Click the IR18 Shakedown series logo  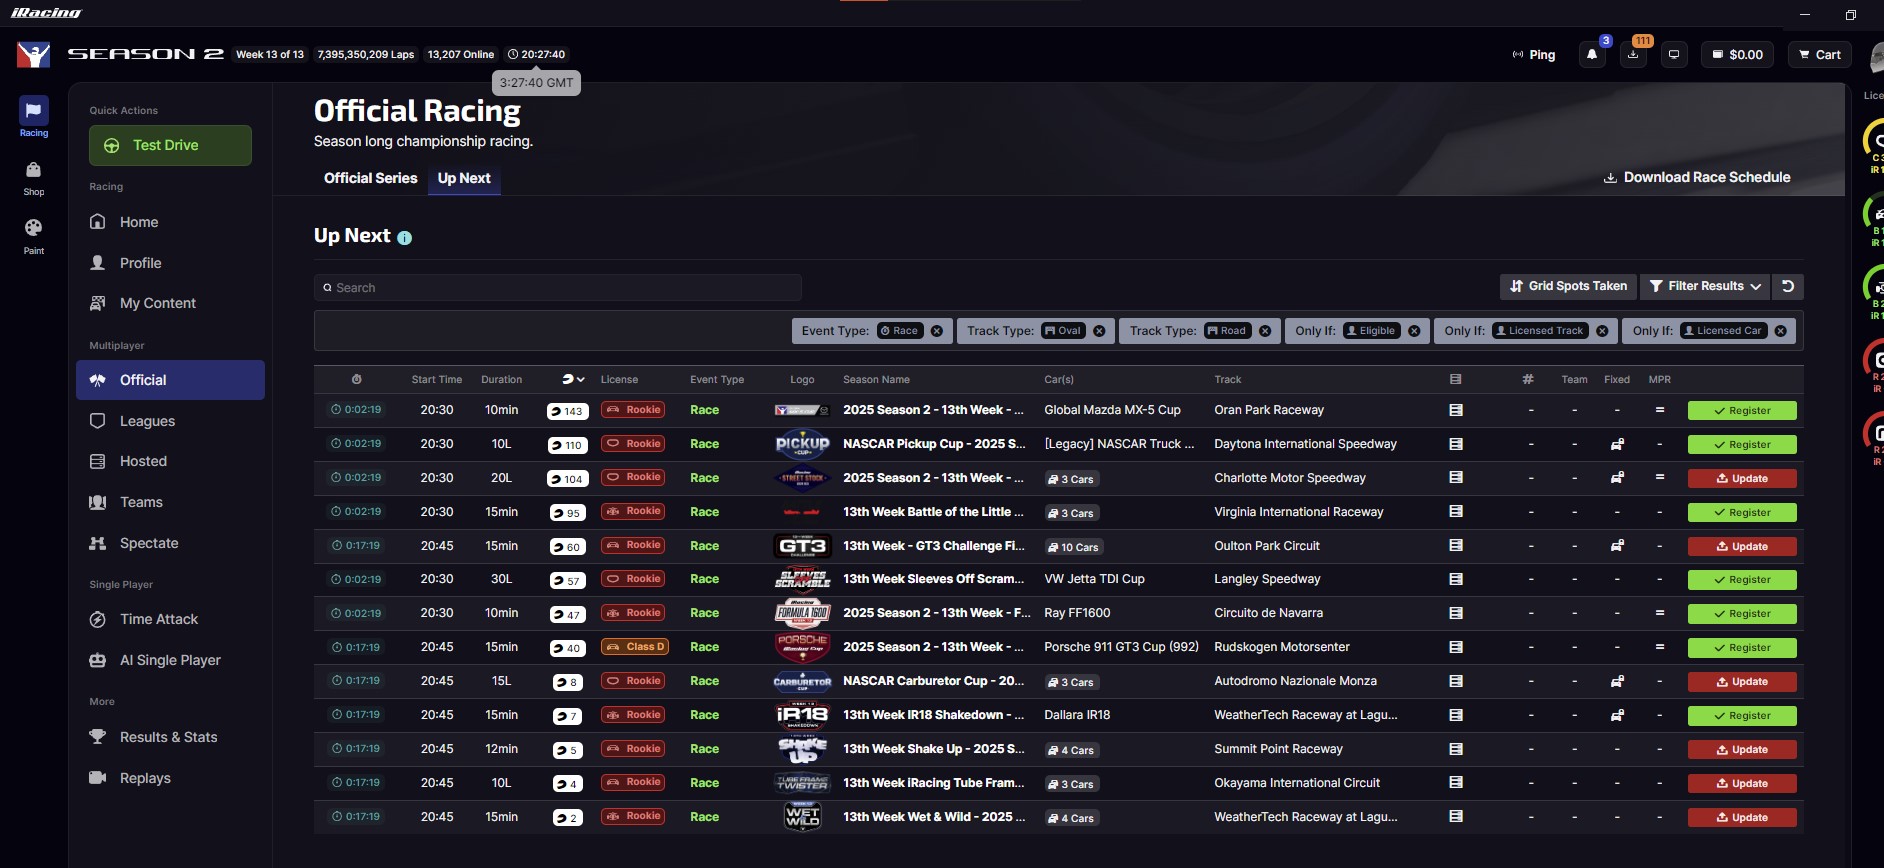pos(802,715)
